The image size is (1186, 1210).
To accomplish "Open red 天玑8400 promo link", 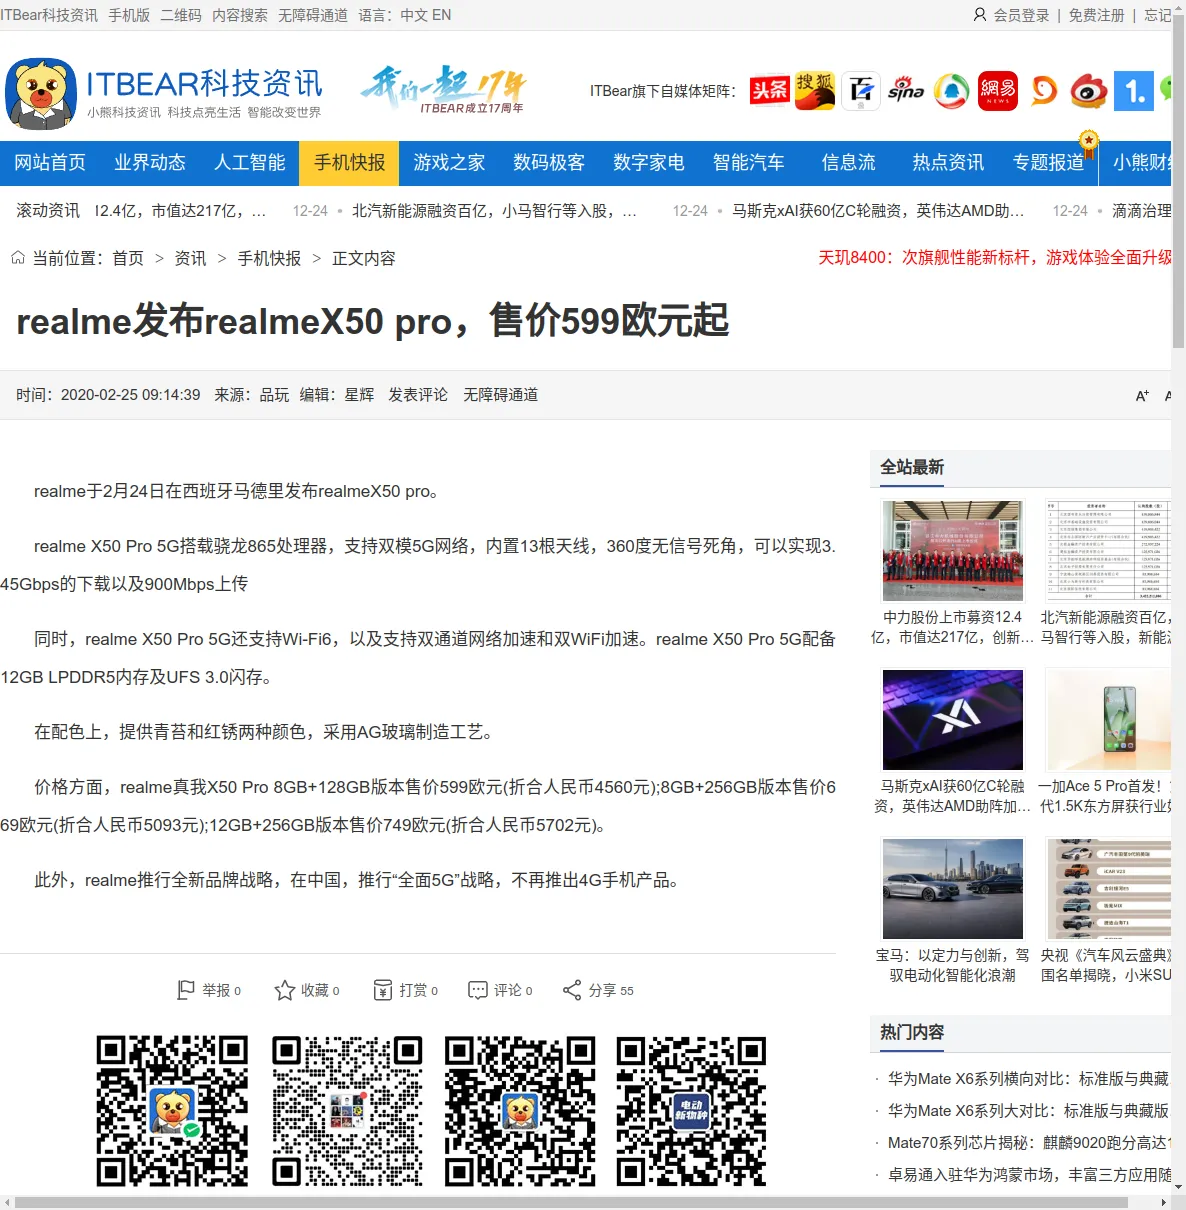I will [x=995, y=257].
